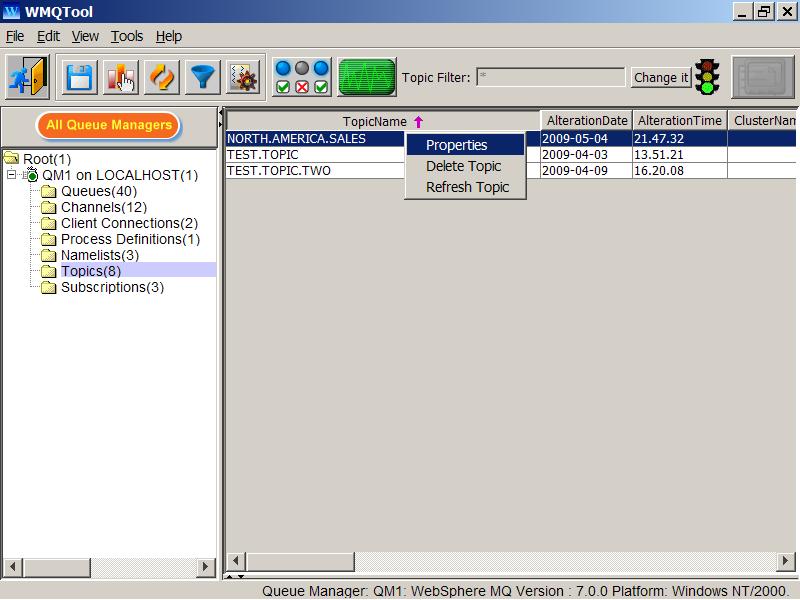Select Topics(8) in the tree

[91, 271]
